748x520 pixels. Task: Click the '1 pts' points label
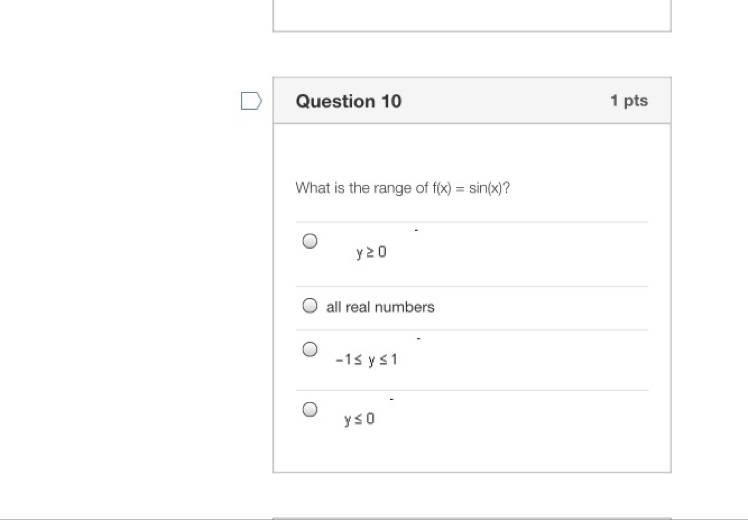629,101
